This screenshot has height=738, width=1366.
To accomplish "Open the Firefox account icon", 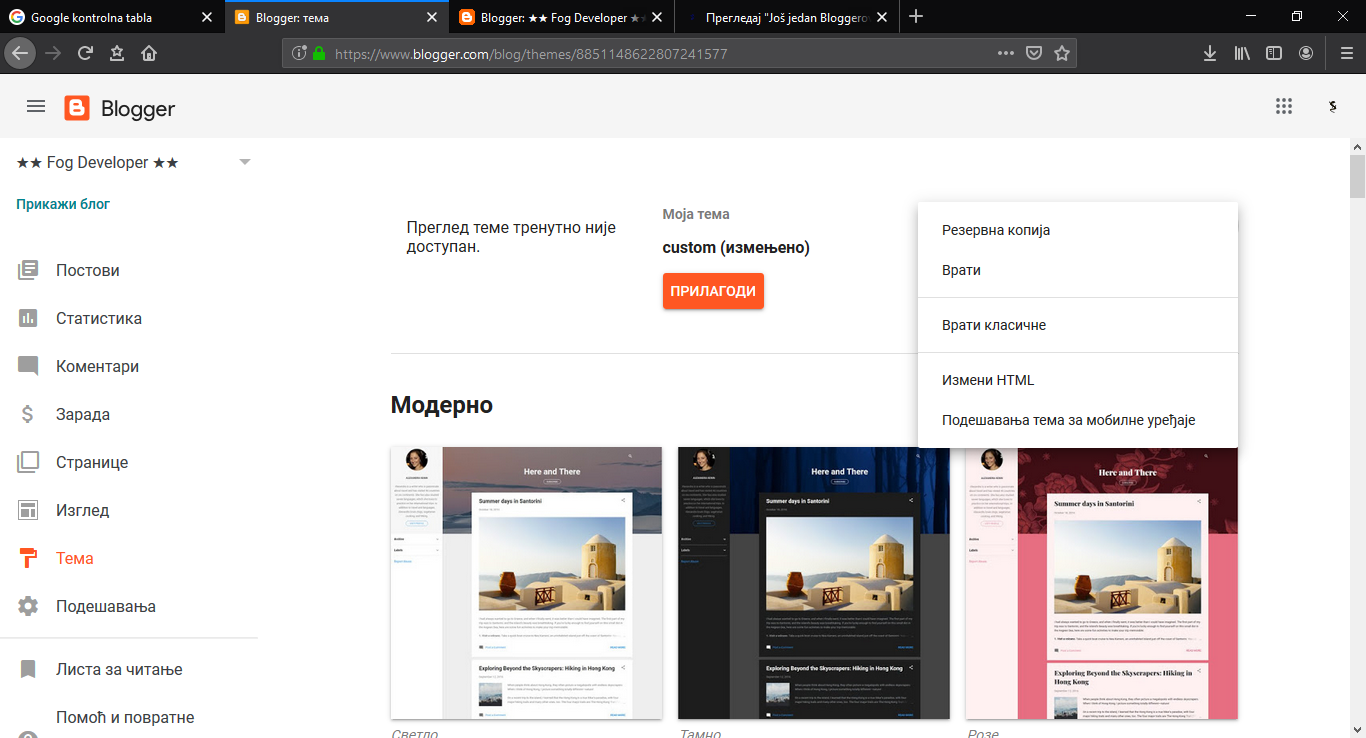I will click(1306, 53).
